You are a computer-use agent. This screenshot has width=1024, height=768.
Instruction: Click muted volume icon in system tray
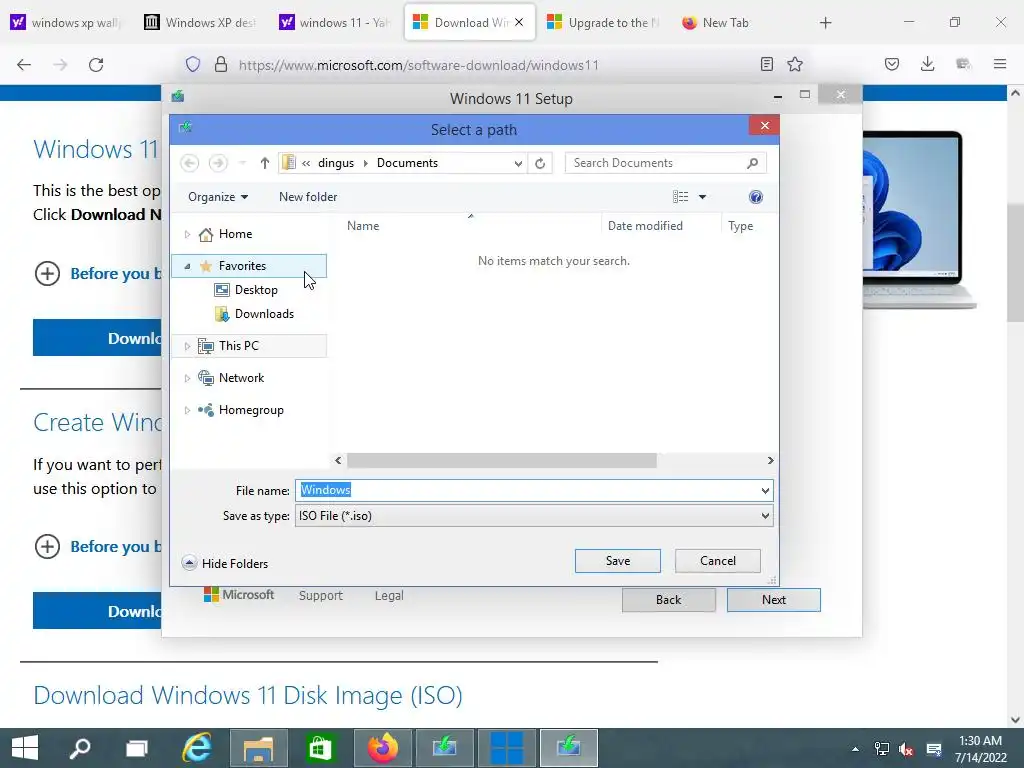(906, 749)
